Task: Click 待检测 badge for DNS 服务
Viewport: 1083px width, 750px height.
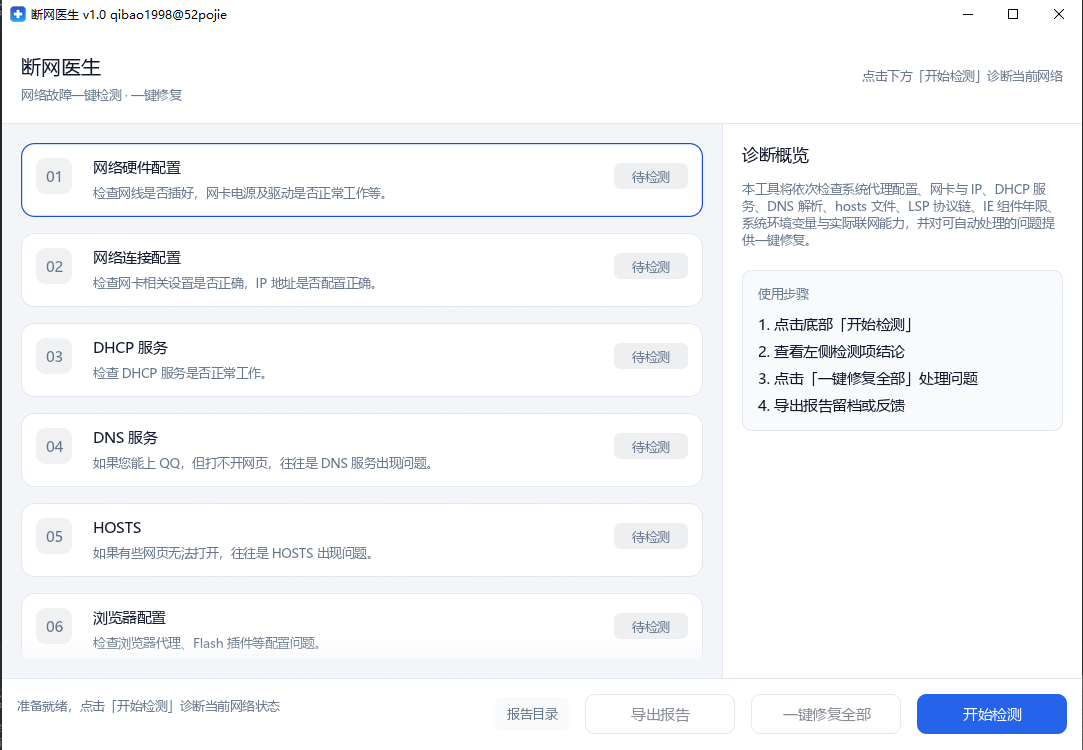Action: (x=651, y=447)
